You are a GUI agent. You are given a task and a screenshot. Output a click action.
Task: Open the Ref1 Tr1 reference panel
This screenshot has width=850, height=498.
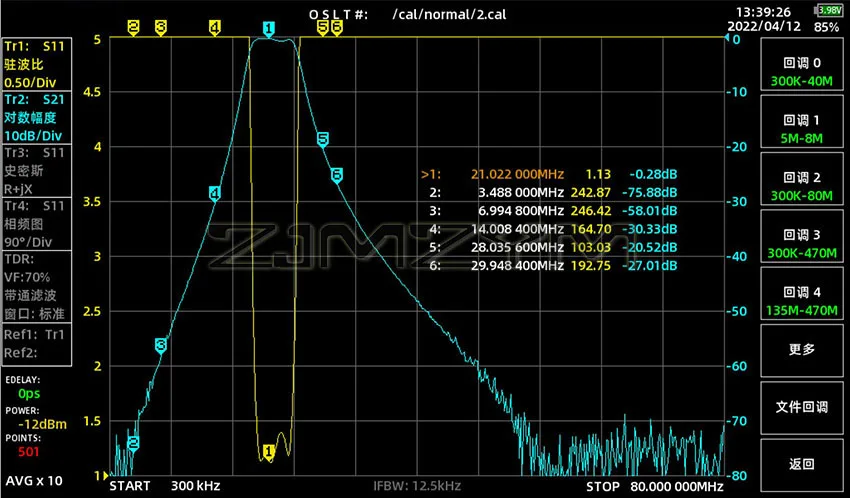click(36, 344)
